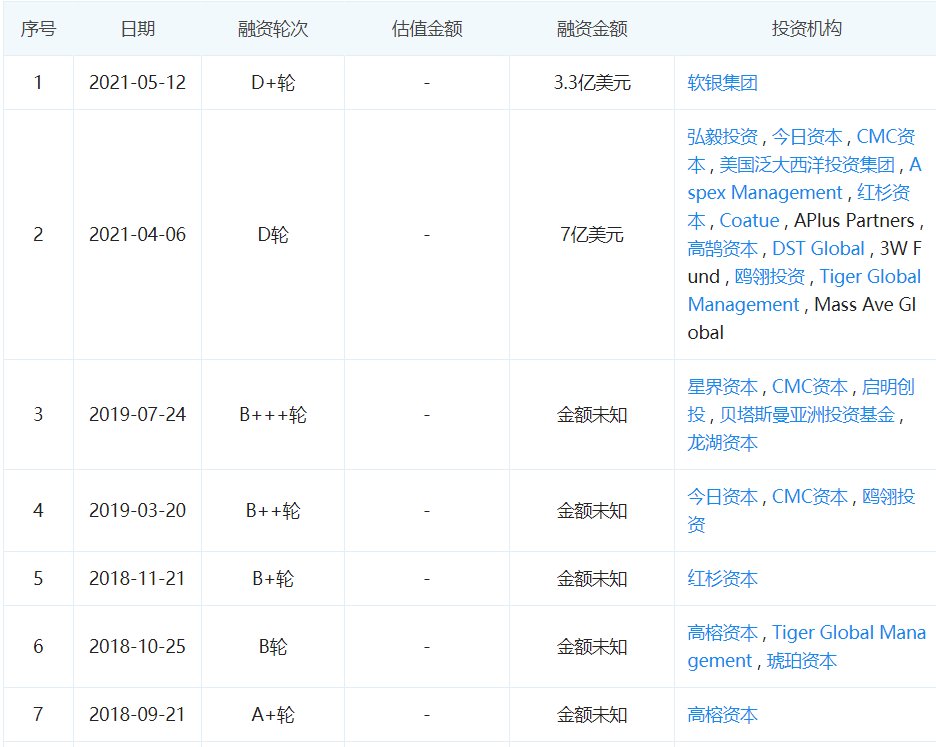Image resolution: width=936 pixels, height=747 pixels.
Task: Click the valuation dash in D轮 row
Action: point(427,235)
